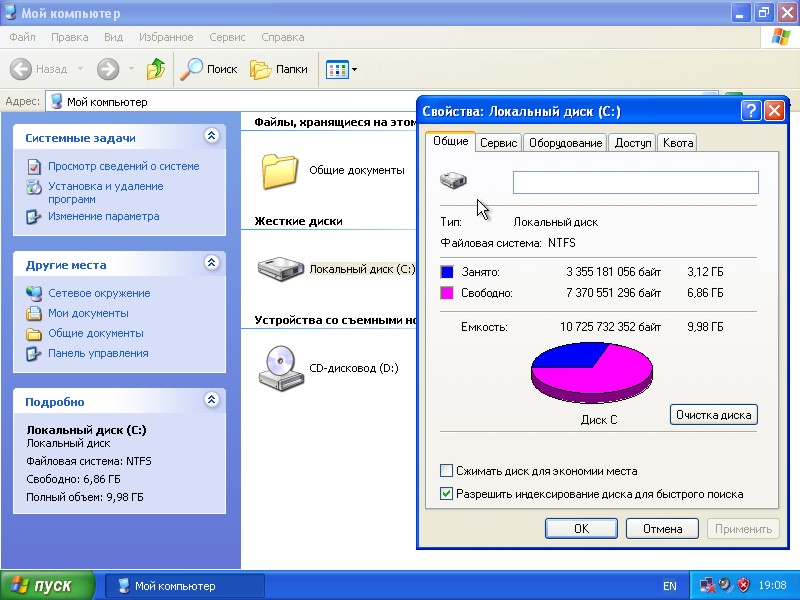Switch to the Сервис tab in properties

(x=498, y=143)
